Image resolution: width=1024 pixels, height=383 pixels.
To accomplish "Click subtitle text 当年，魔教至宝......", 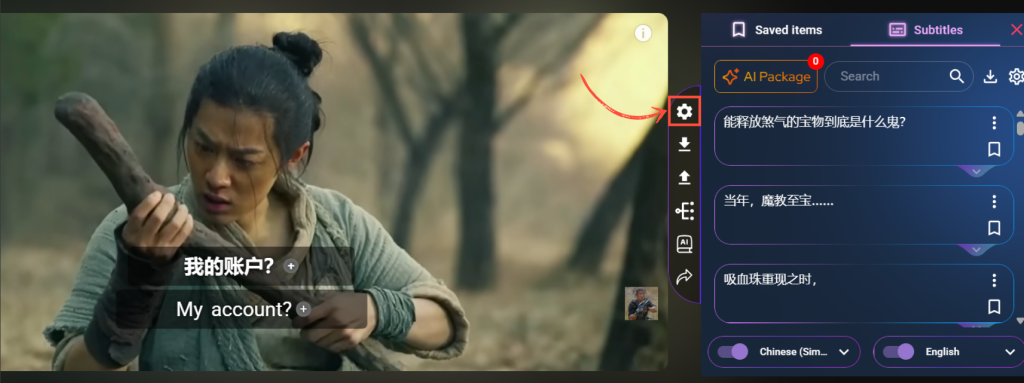I will pyautogui.click(x=778, y=201).
